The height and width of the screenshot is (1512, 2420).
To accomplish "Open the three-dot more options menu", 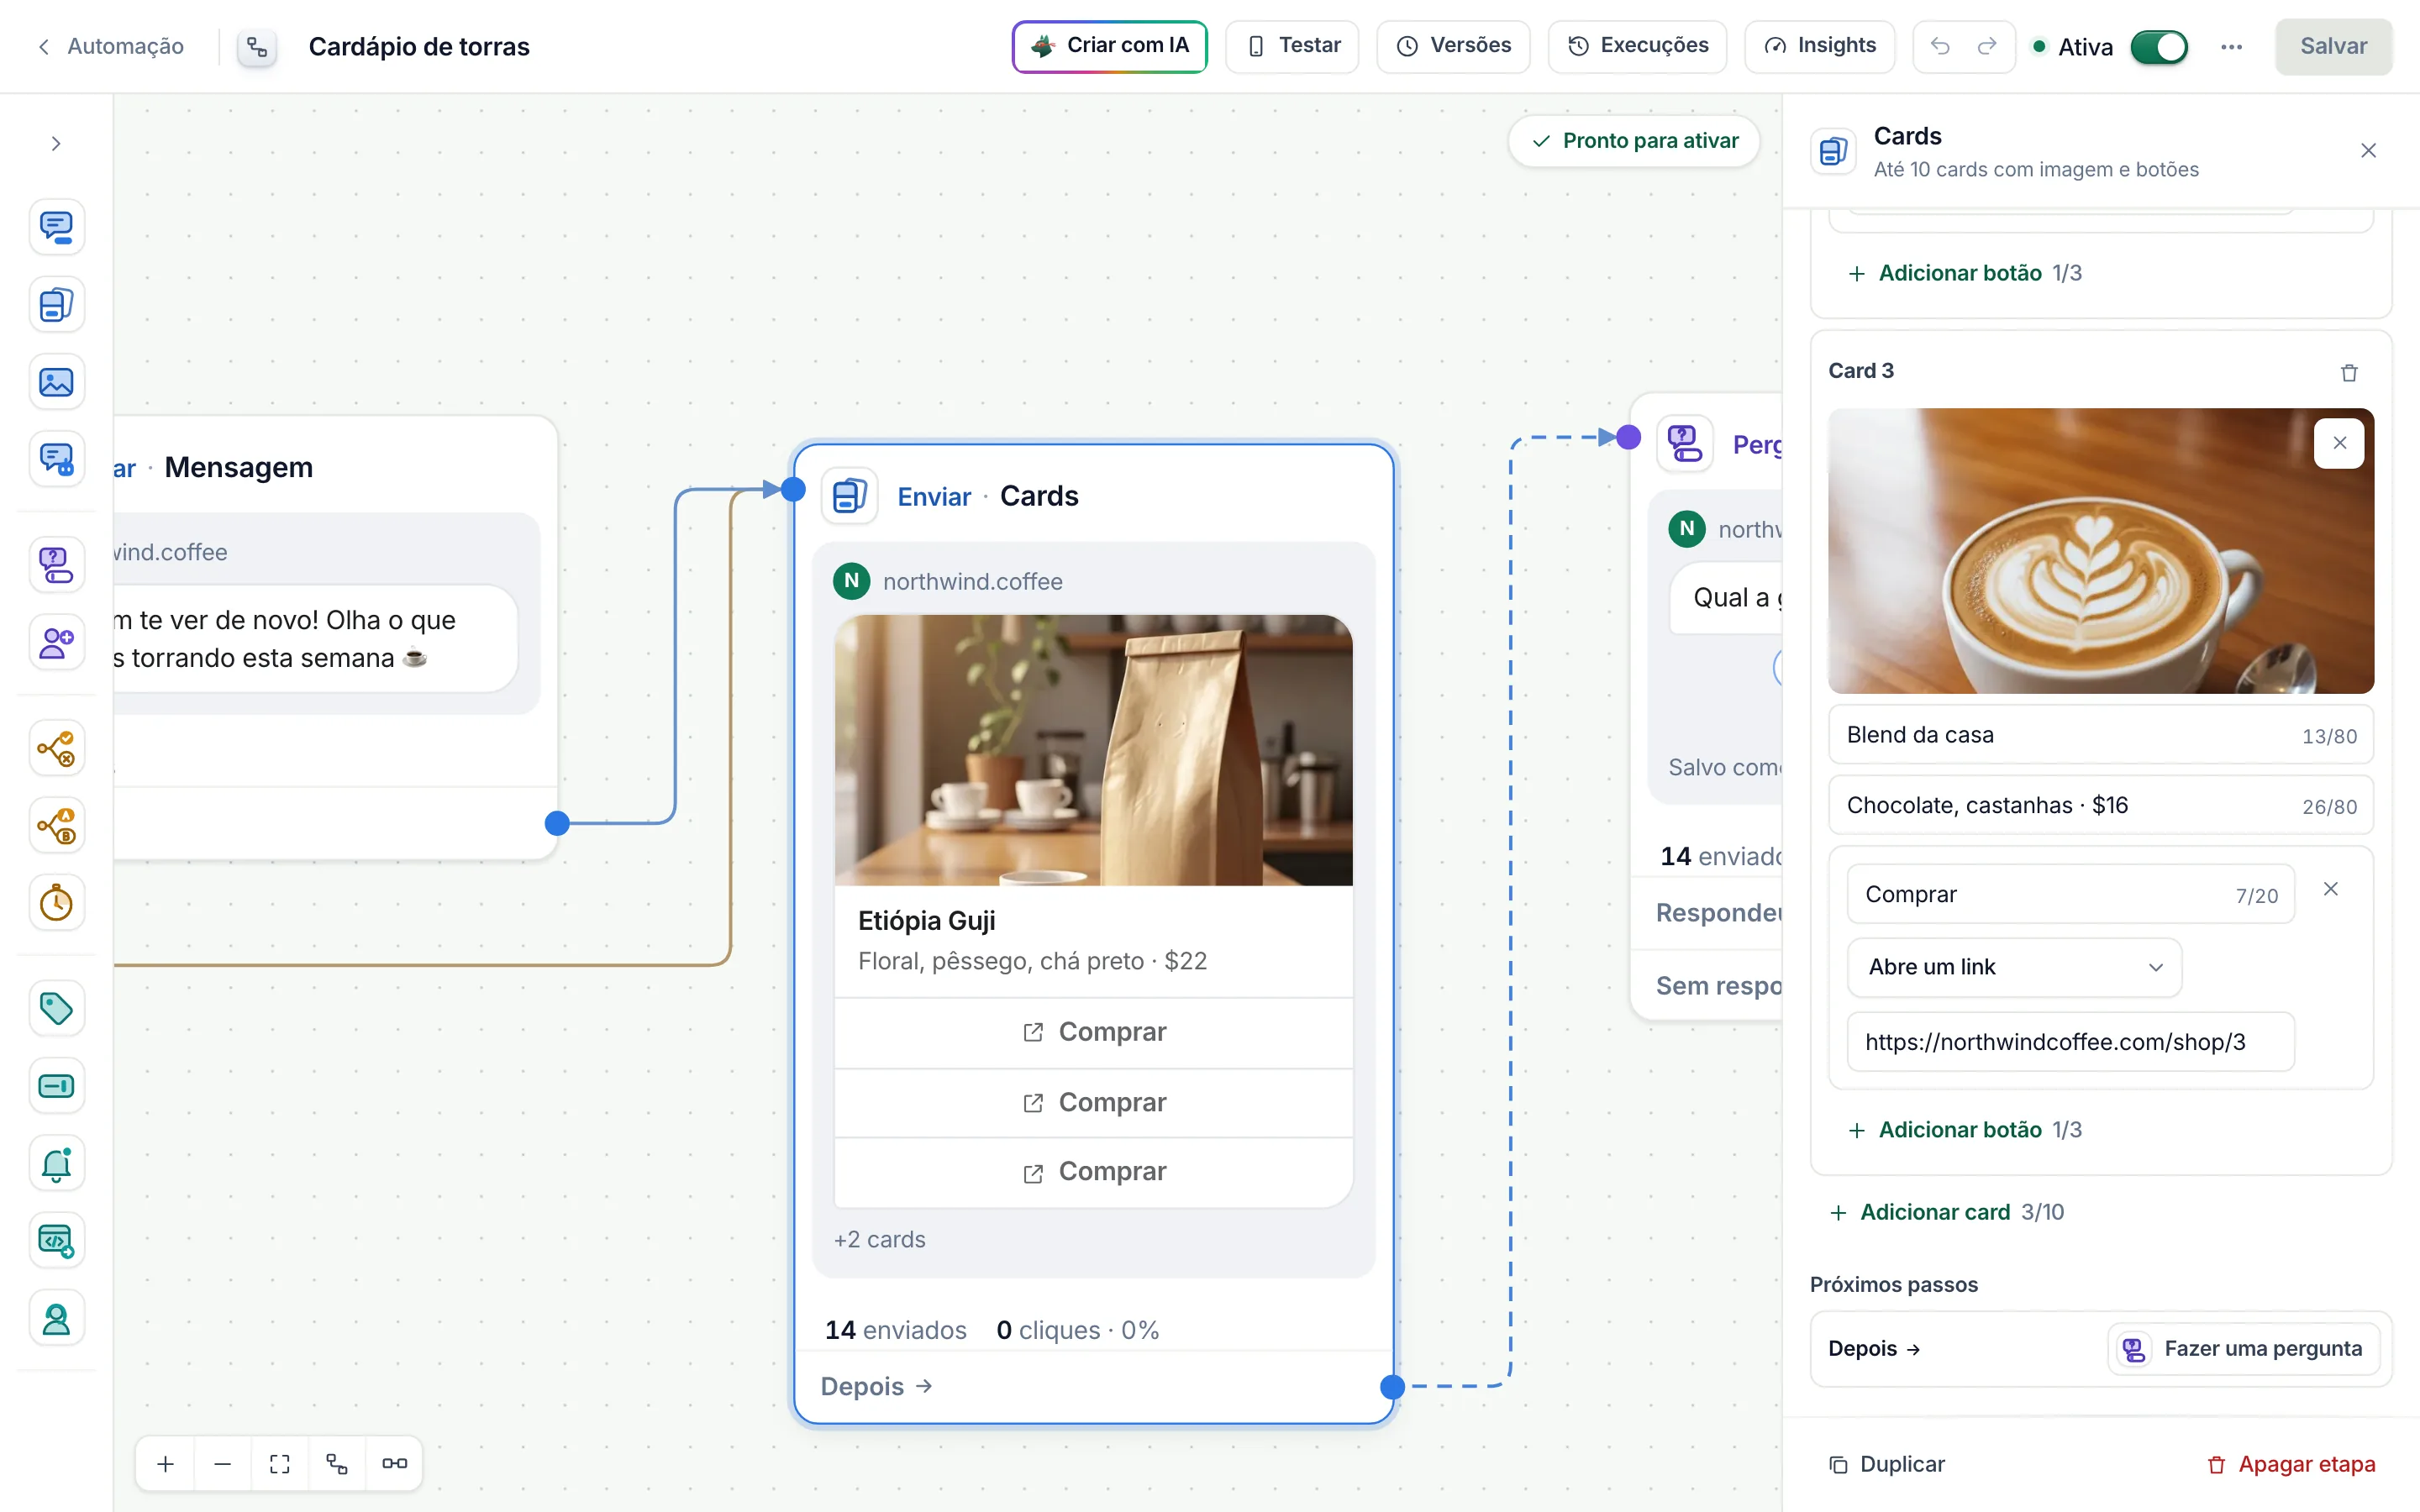I will (2231, 47).
